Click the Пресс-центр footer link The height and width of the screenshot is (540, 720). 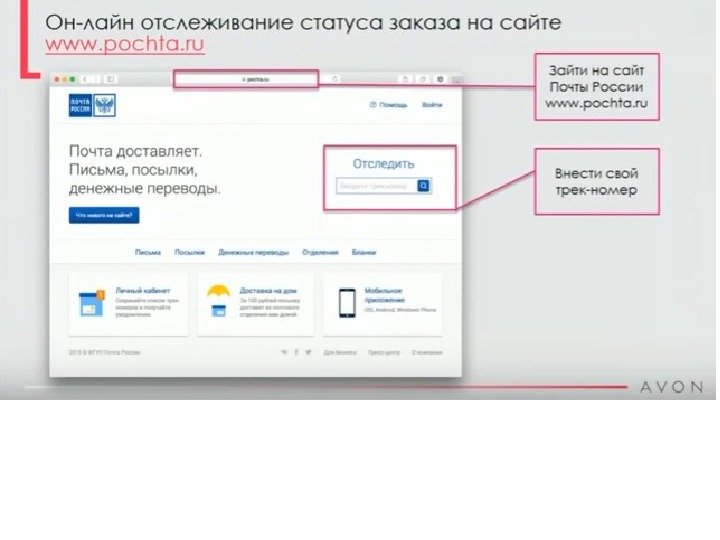tap(384, 353)
